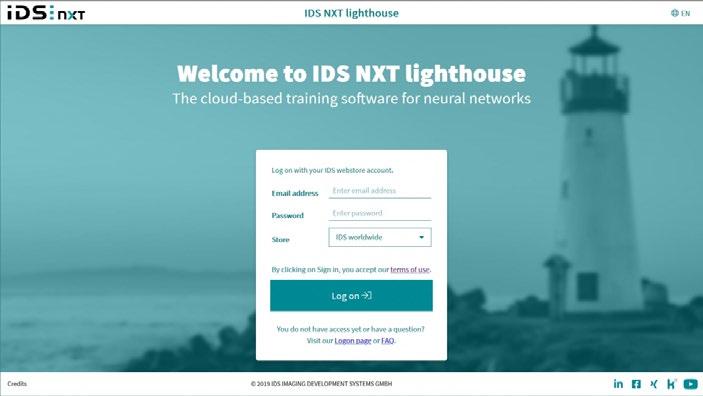Open the IDS worldwide store selector
This screenshot has width=703, height=396.
coord(380,237)
